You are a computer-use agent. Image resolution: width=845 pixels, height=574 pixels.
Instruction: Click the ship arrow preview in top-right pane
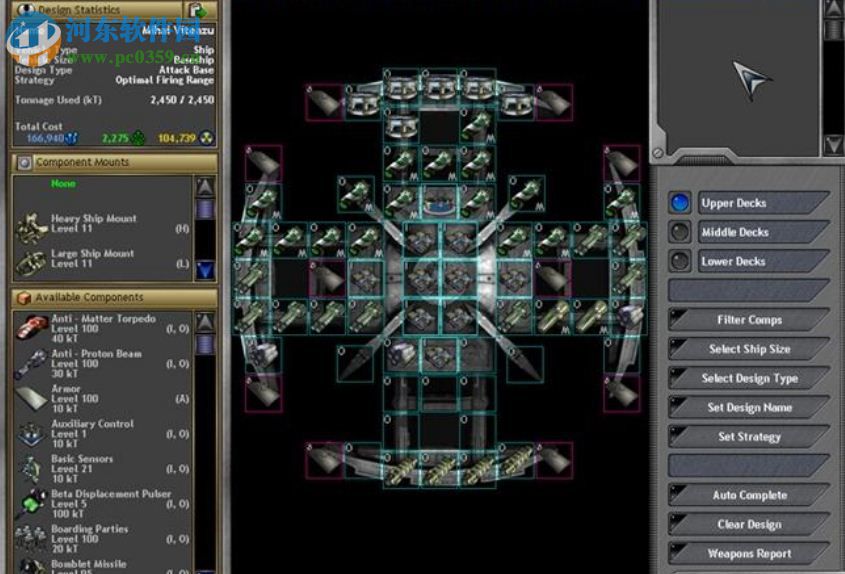point(751,80)
